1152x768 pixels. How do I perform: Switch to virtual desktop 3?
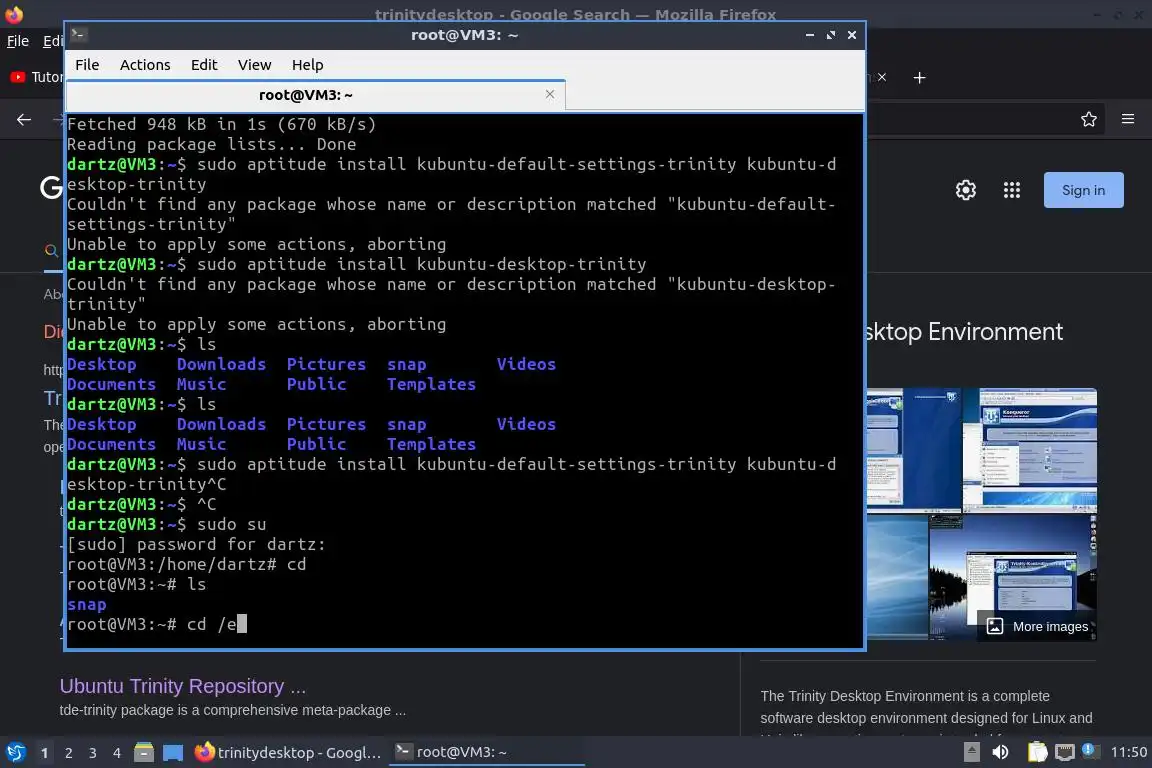(93, 753)
